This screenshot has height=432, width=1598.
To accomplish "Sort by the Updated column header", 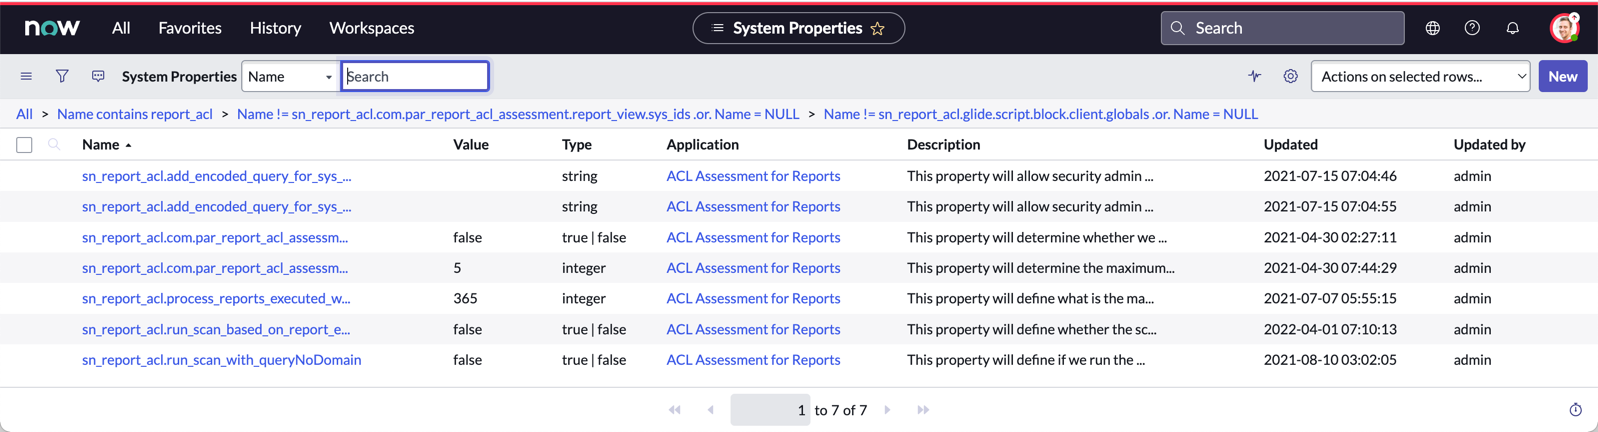I will pyautogui.click(x=1291, y=145).
